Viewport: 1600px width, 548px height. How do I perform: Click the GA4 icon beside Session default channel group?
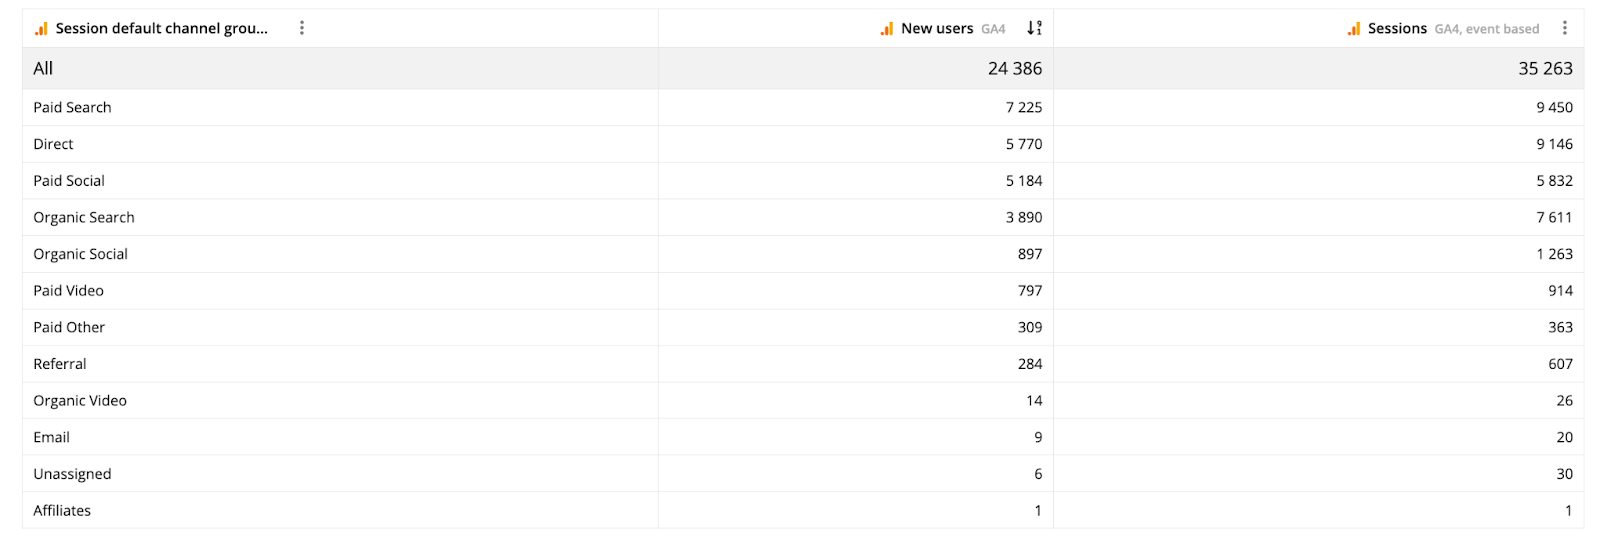[41, 29]
